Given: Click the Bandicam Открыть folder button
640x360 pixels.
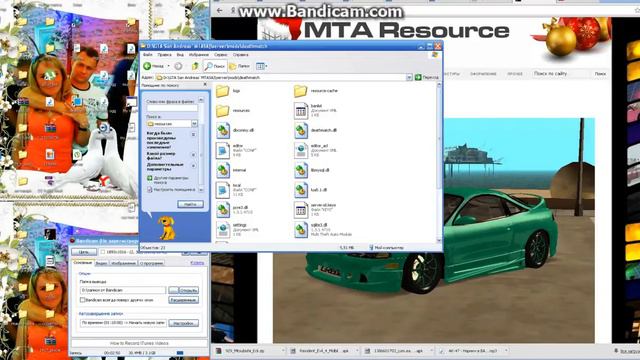Looking at the screenshot, I should 189,290.
